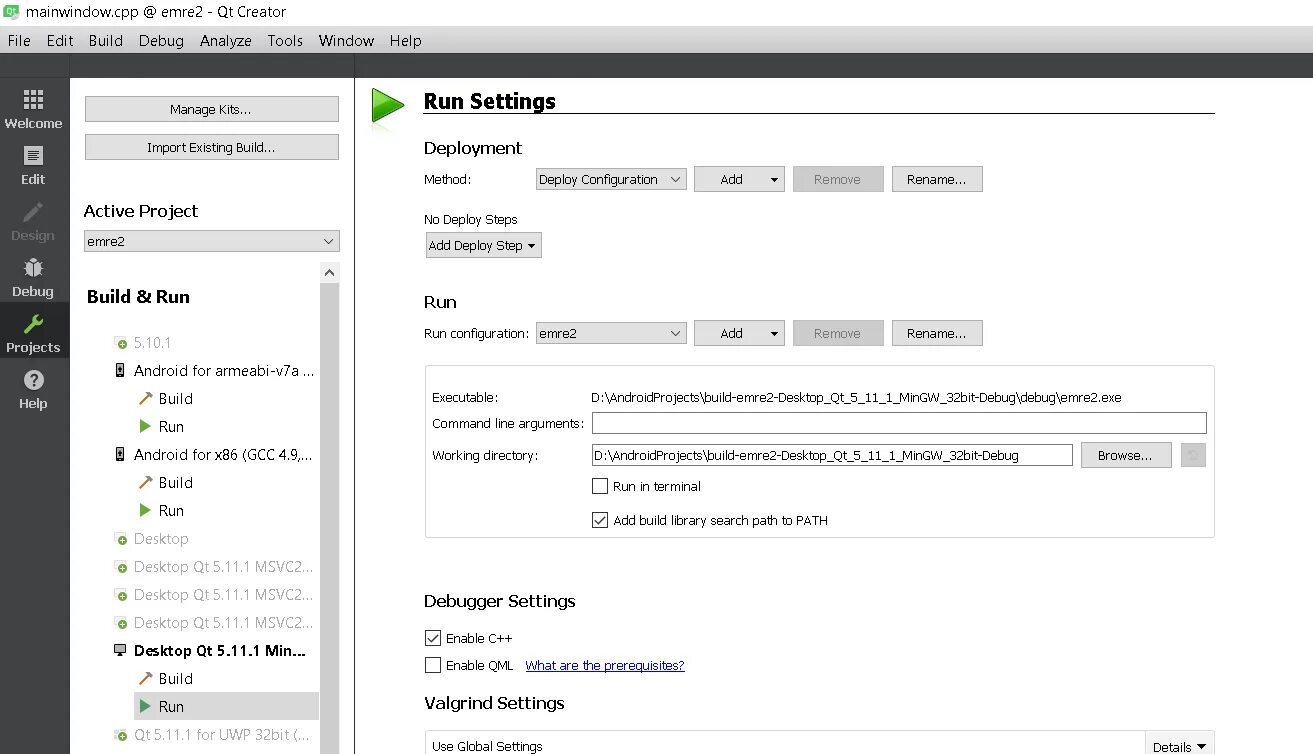Click the green run arrow under Android for x86
The width and height of the screenshot is (1313, 754).
(x=145, y=510)
